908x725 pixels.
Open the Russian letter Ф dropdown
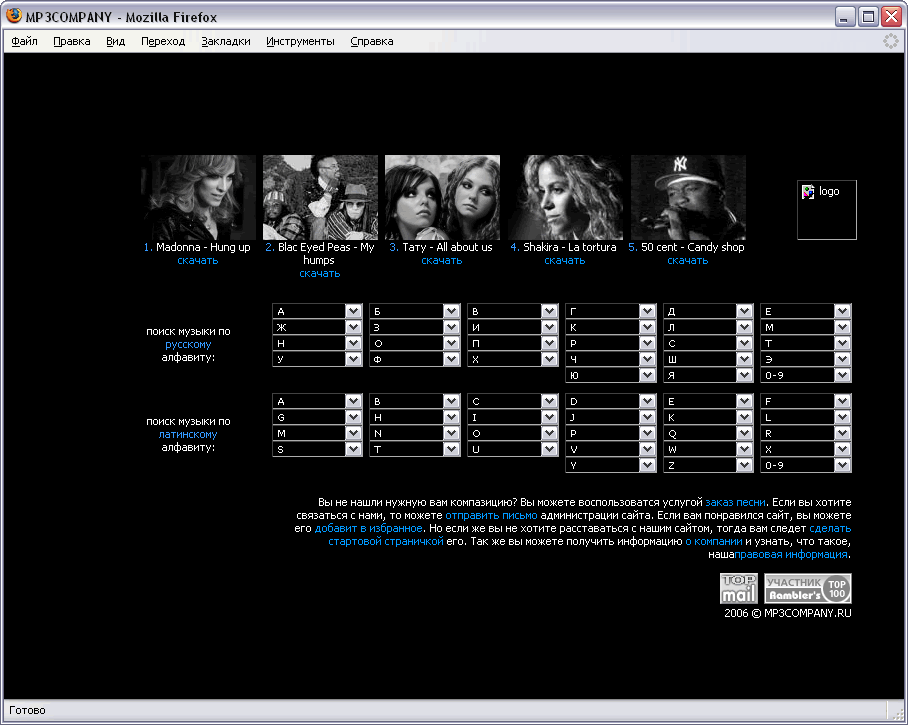coord(415,359)
